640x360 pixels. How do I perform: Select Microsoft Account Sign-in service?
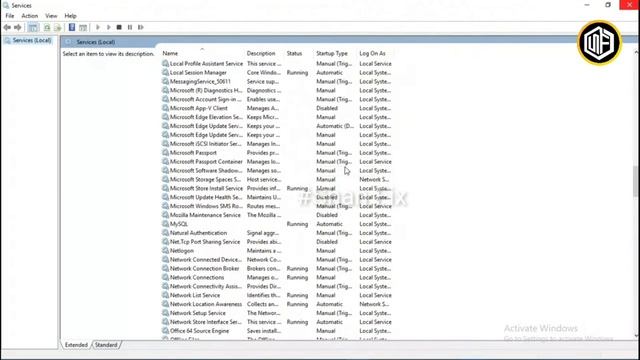point(206,100)
